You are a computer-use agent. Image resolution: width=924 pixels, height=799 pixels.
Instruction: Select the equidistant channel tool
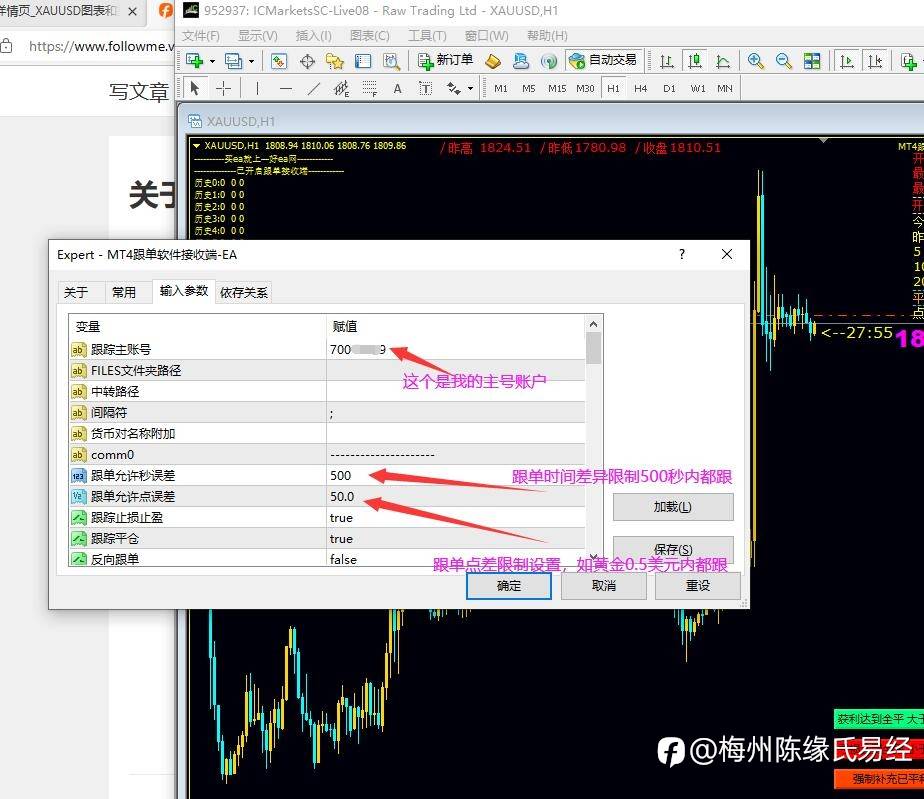[x=341, y=88]
